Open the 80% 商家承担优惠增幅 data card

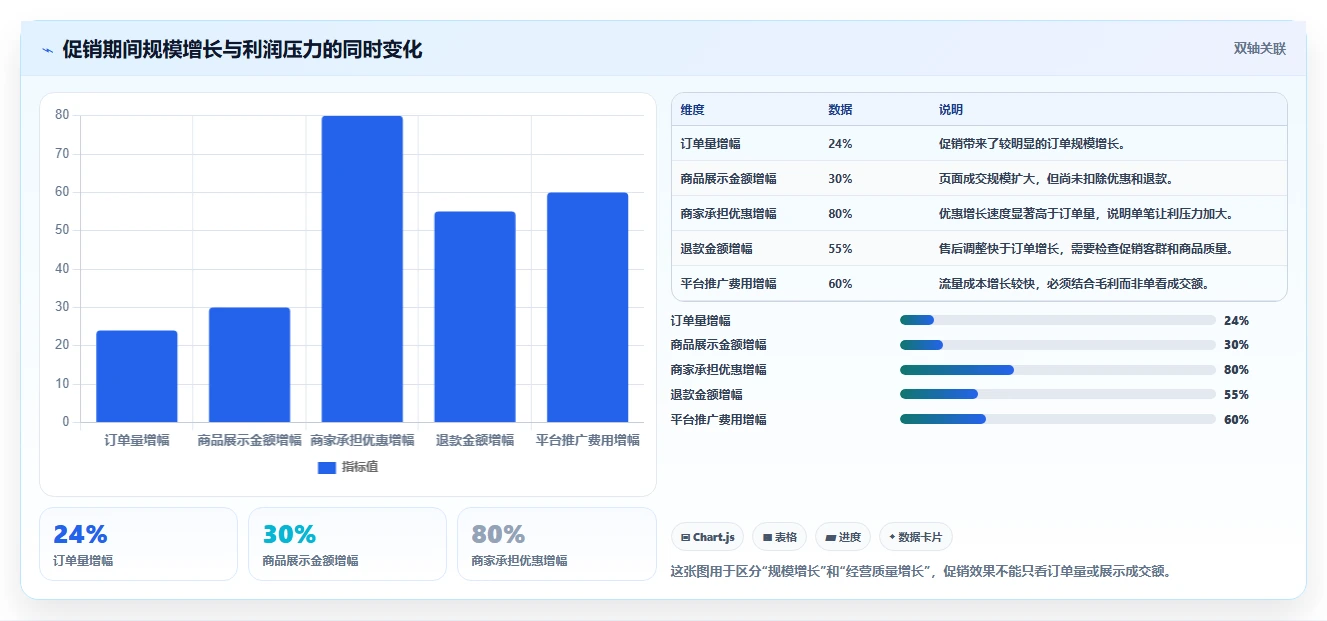click(556, 544)
